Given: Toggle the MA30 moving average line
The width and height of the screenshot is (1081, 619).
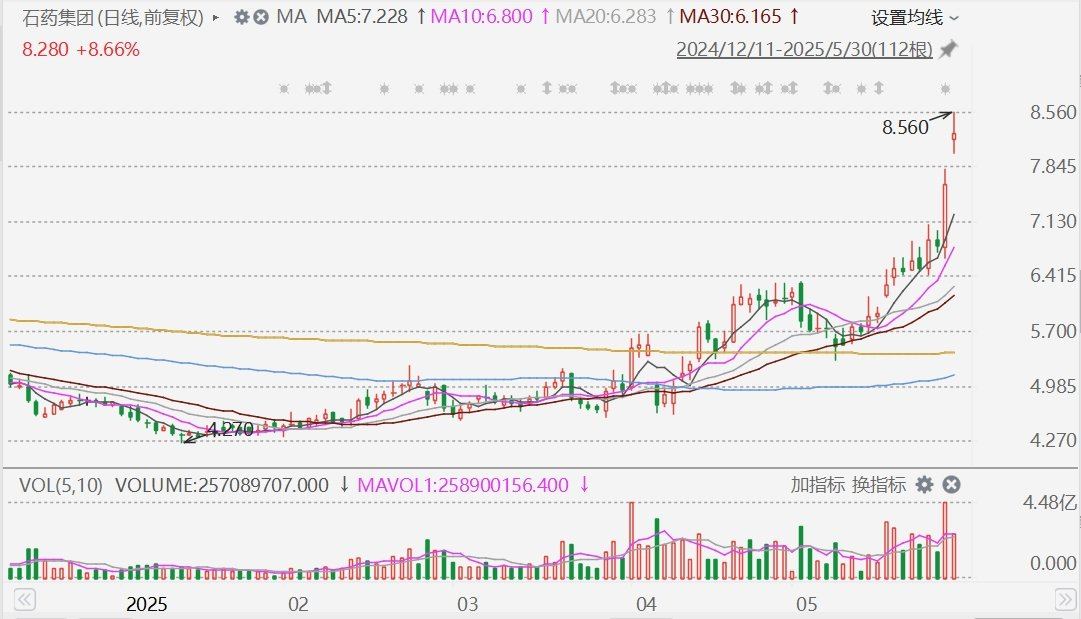Looking at the screenshot, I should 731,17.
